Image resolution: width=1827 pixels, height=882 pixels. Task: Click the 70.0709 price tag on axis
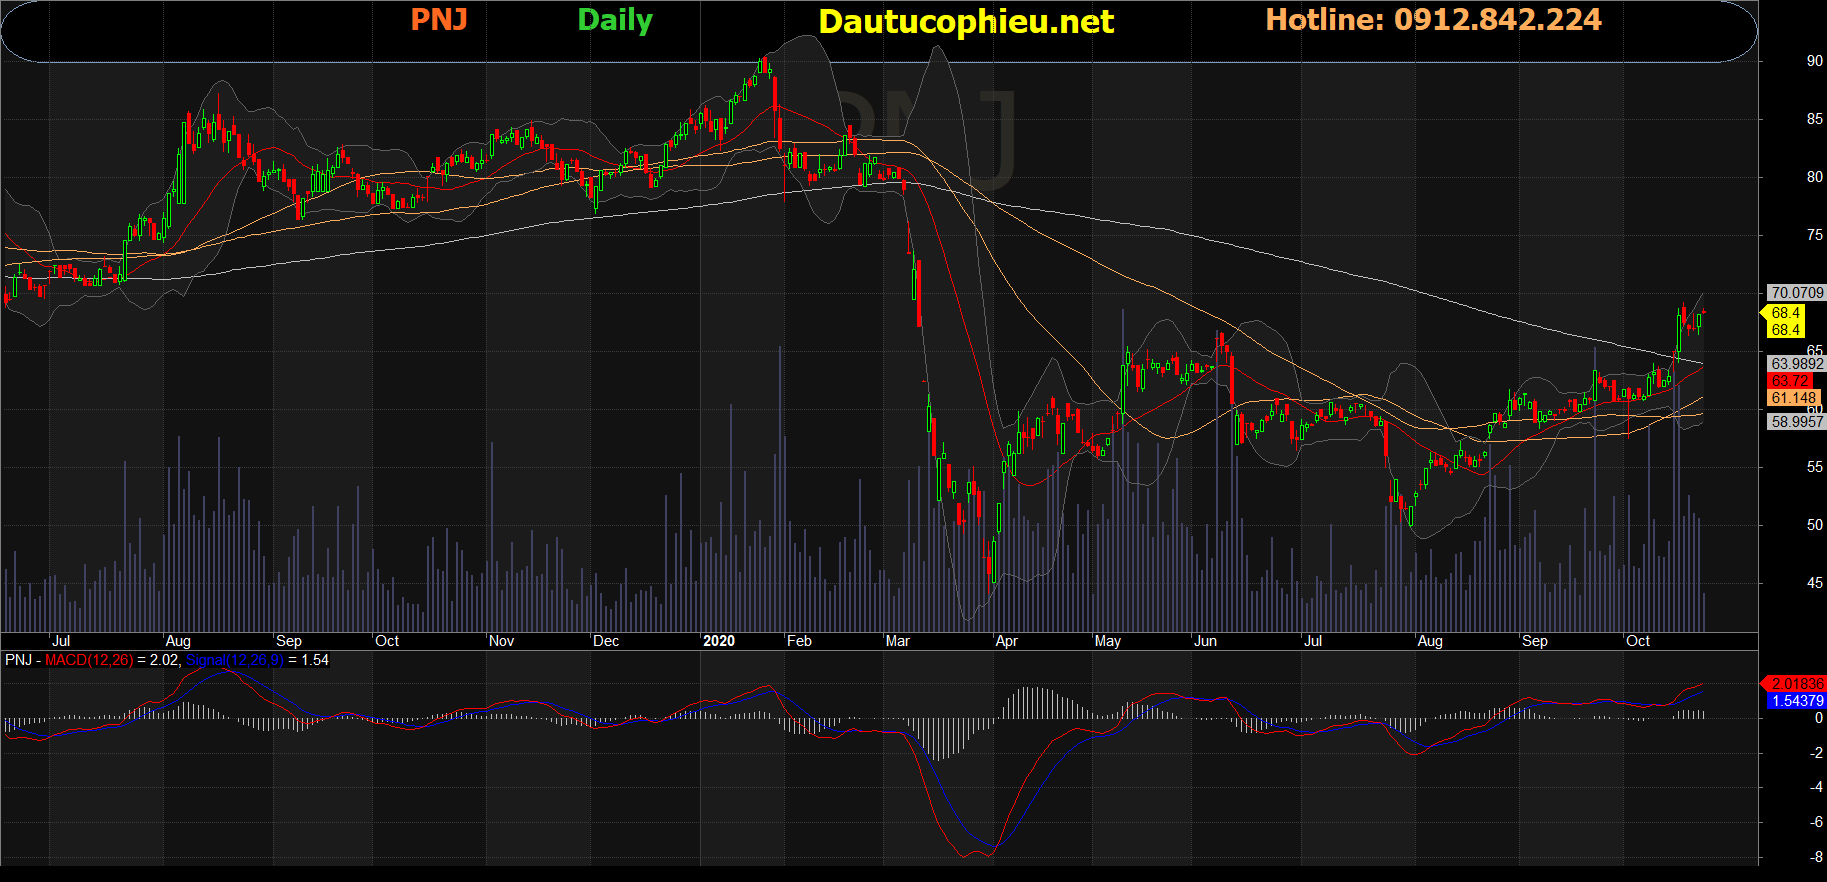(x=1796, y=293)
